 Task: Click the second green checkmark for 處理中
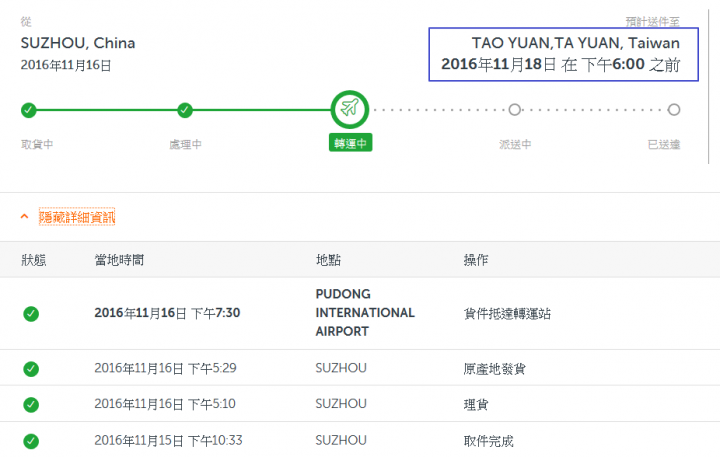pyautogui.click(x=185, y=110)
